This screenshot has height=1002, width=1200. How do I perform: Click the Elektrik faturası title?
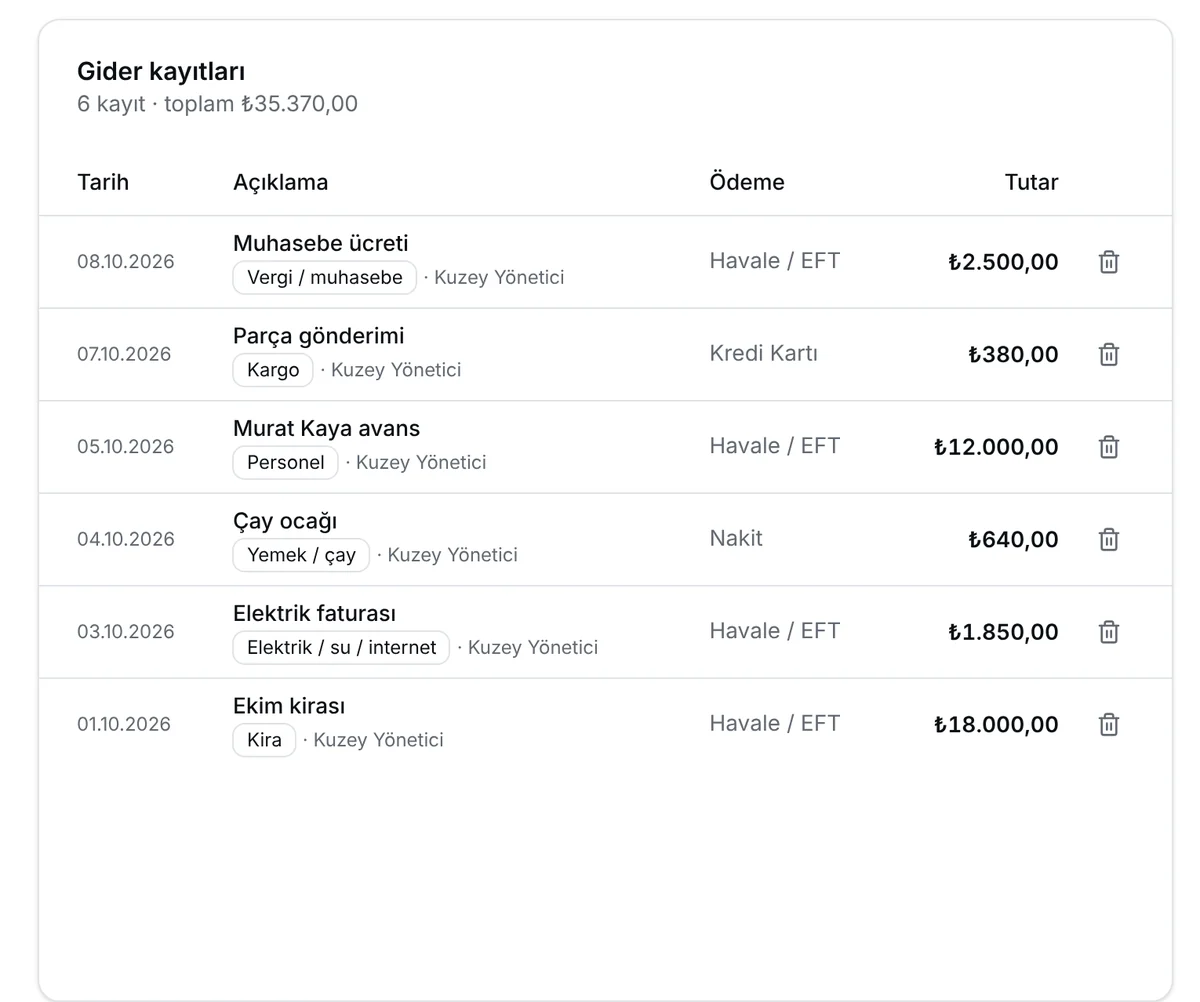pos(314,613)
